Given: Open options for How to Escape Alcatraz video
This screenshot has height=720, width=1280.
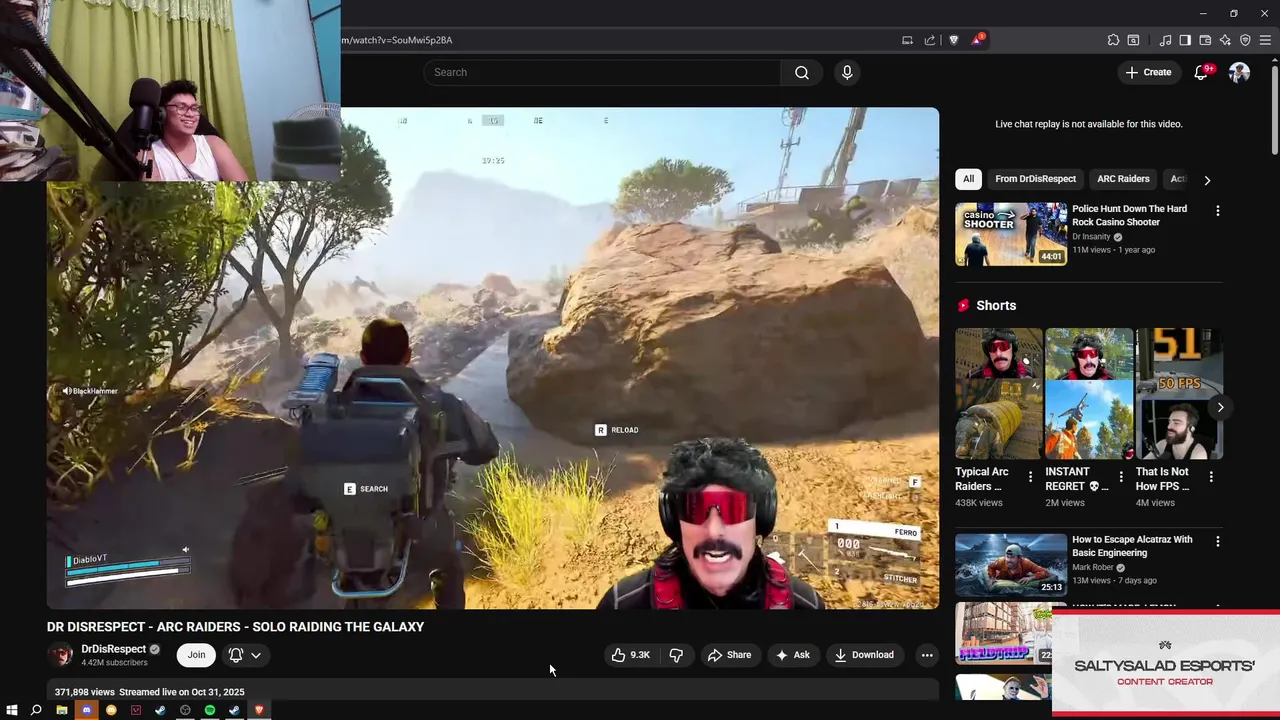Looking at the screenshot, I should pos(1217,541).
